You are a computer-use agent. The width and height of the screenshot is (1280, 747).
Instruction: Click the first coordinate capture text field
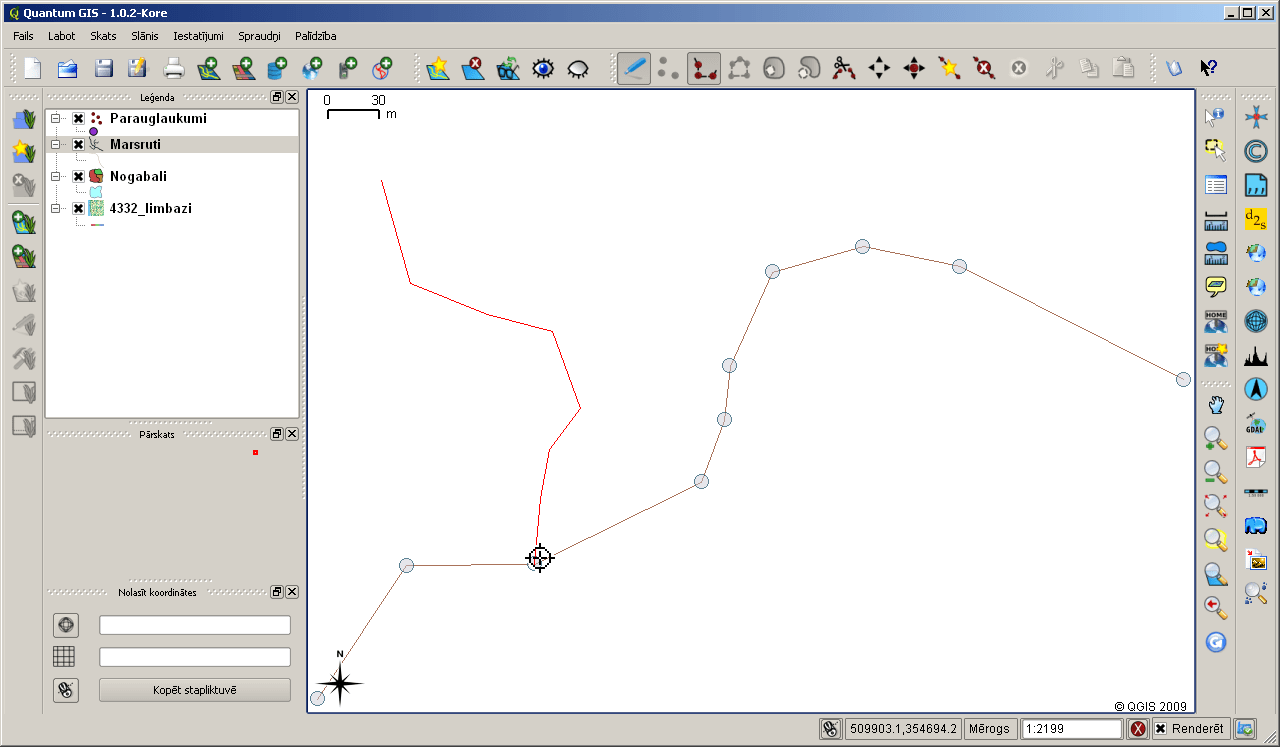click(195, 625)
